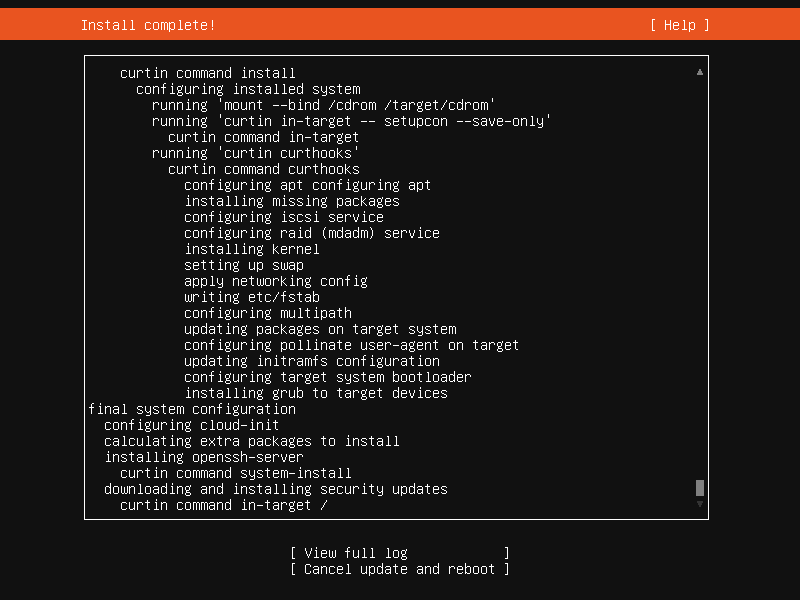Open the Help menu in header

tap(679, 25)
